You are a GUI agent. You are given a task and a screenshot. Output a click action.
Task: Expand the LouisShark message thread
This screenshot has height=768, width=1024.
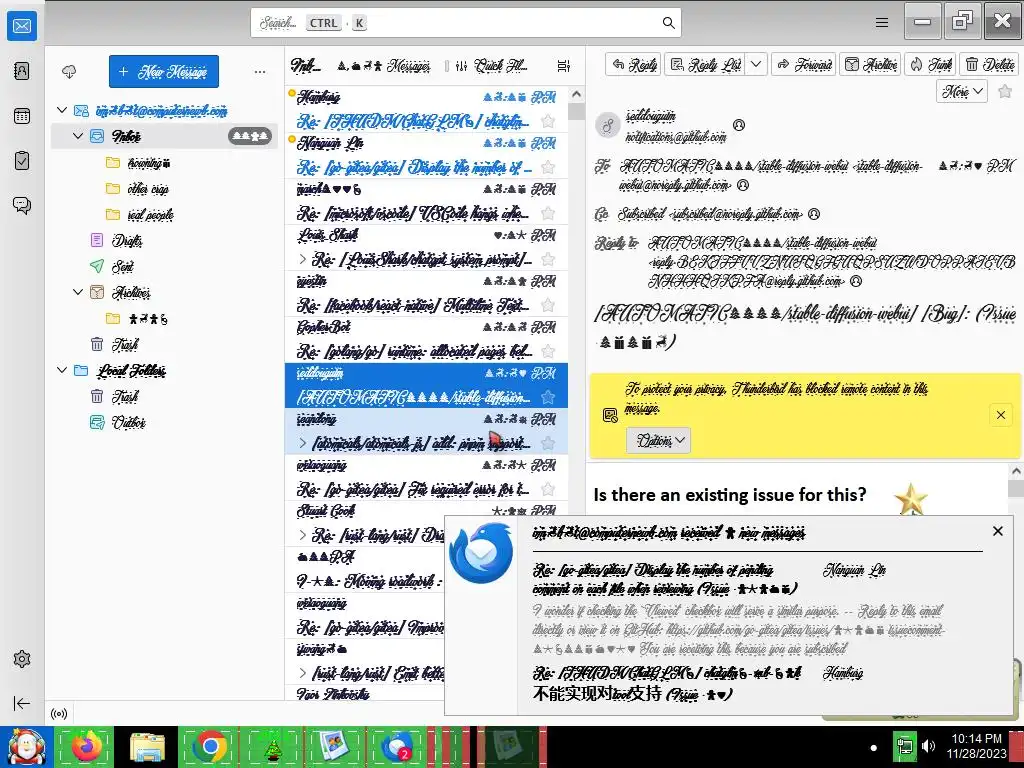(x=302, y=259)
